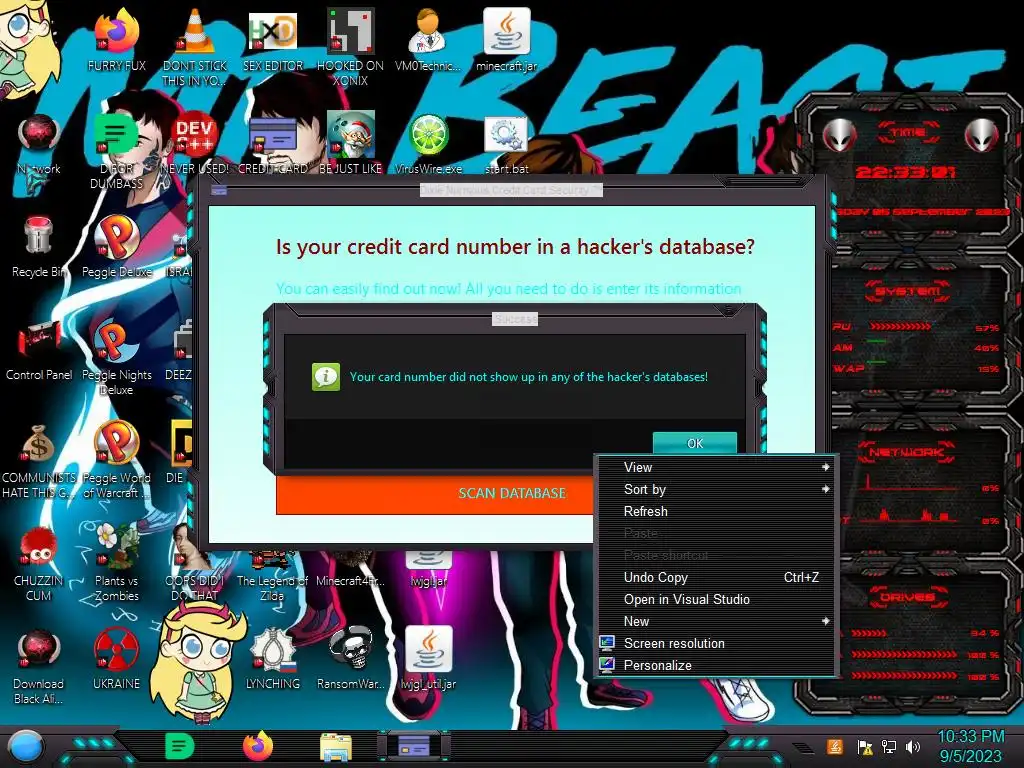Open Action Center flag tray icon
The width and height of the screenshot is (1024, 768).
pyautogui.click(x=864, y=746)
